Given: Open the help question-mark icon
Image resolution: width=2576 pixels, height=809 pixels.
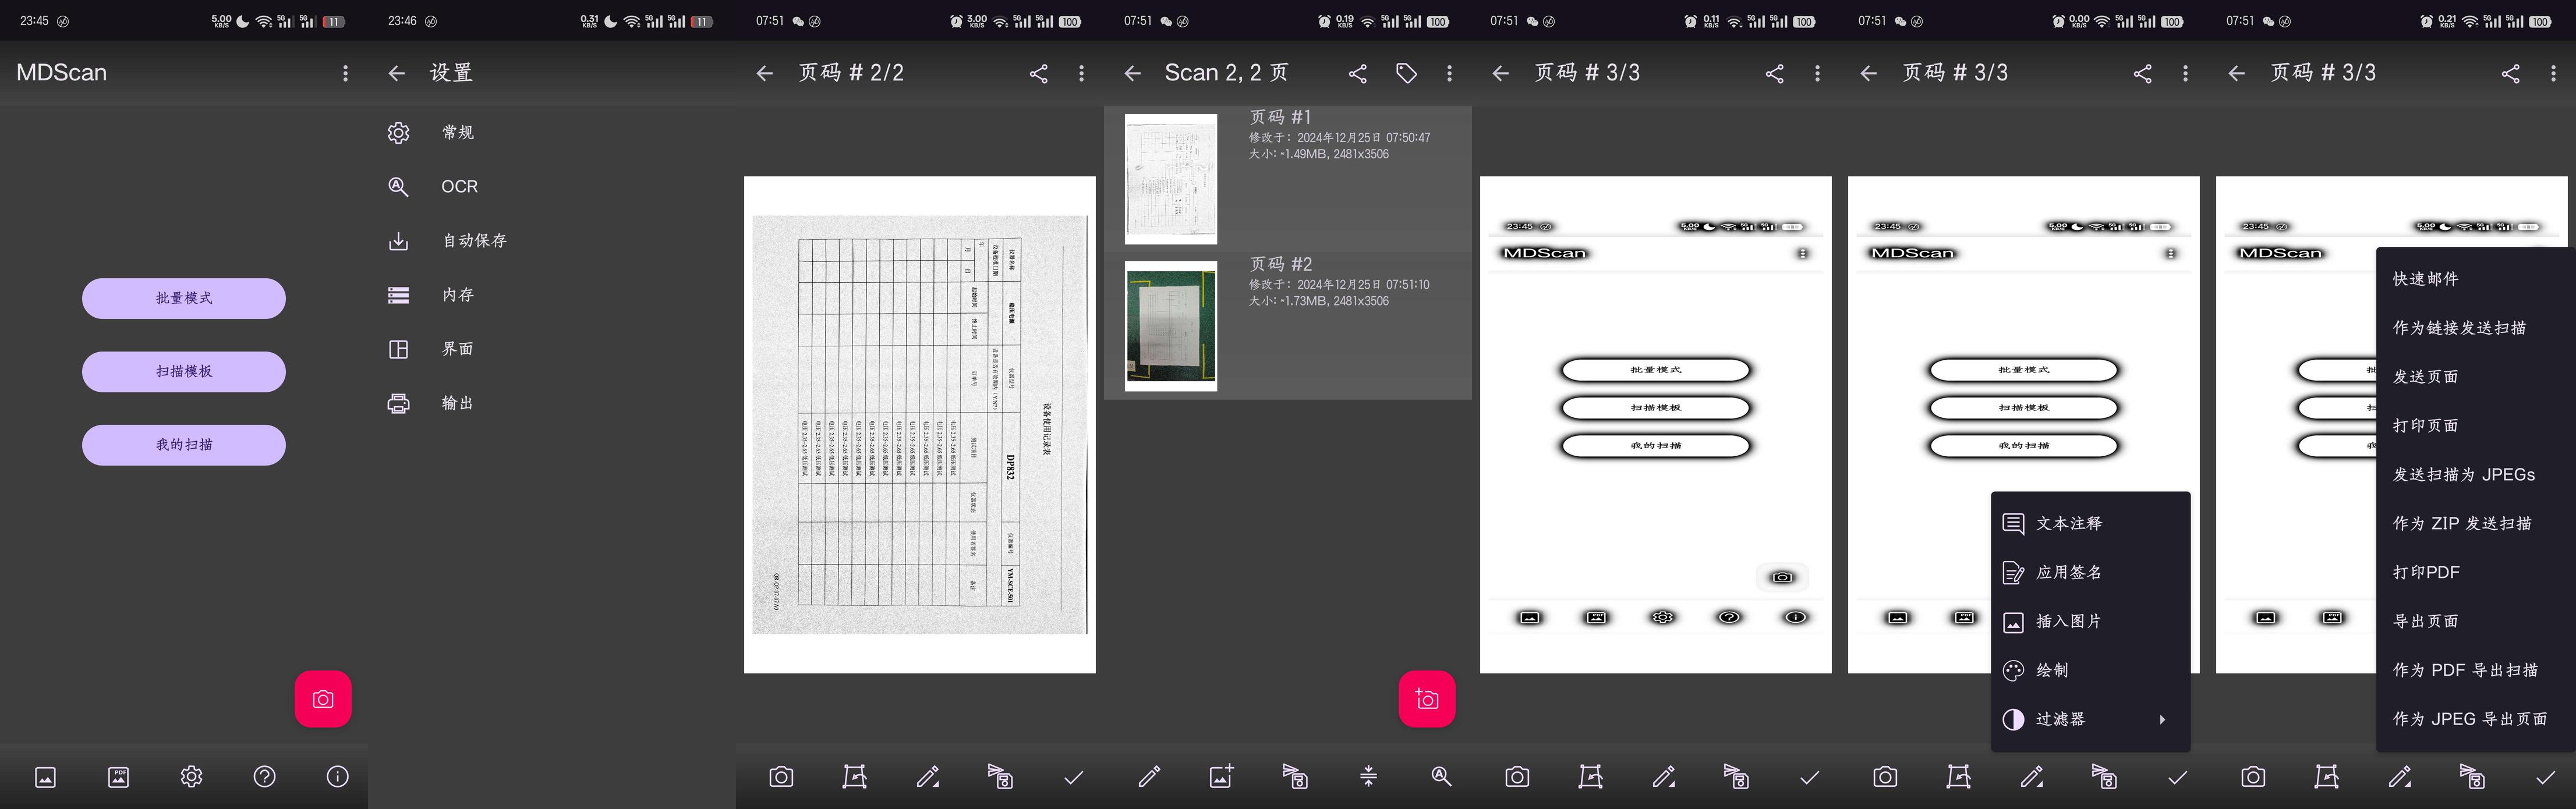Looking at the screenshot, I should 264,777.
